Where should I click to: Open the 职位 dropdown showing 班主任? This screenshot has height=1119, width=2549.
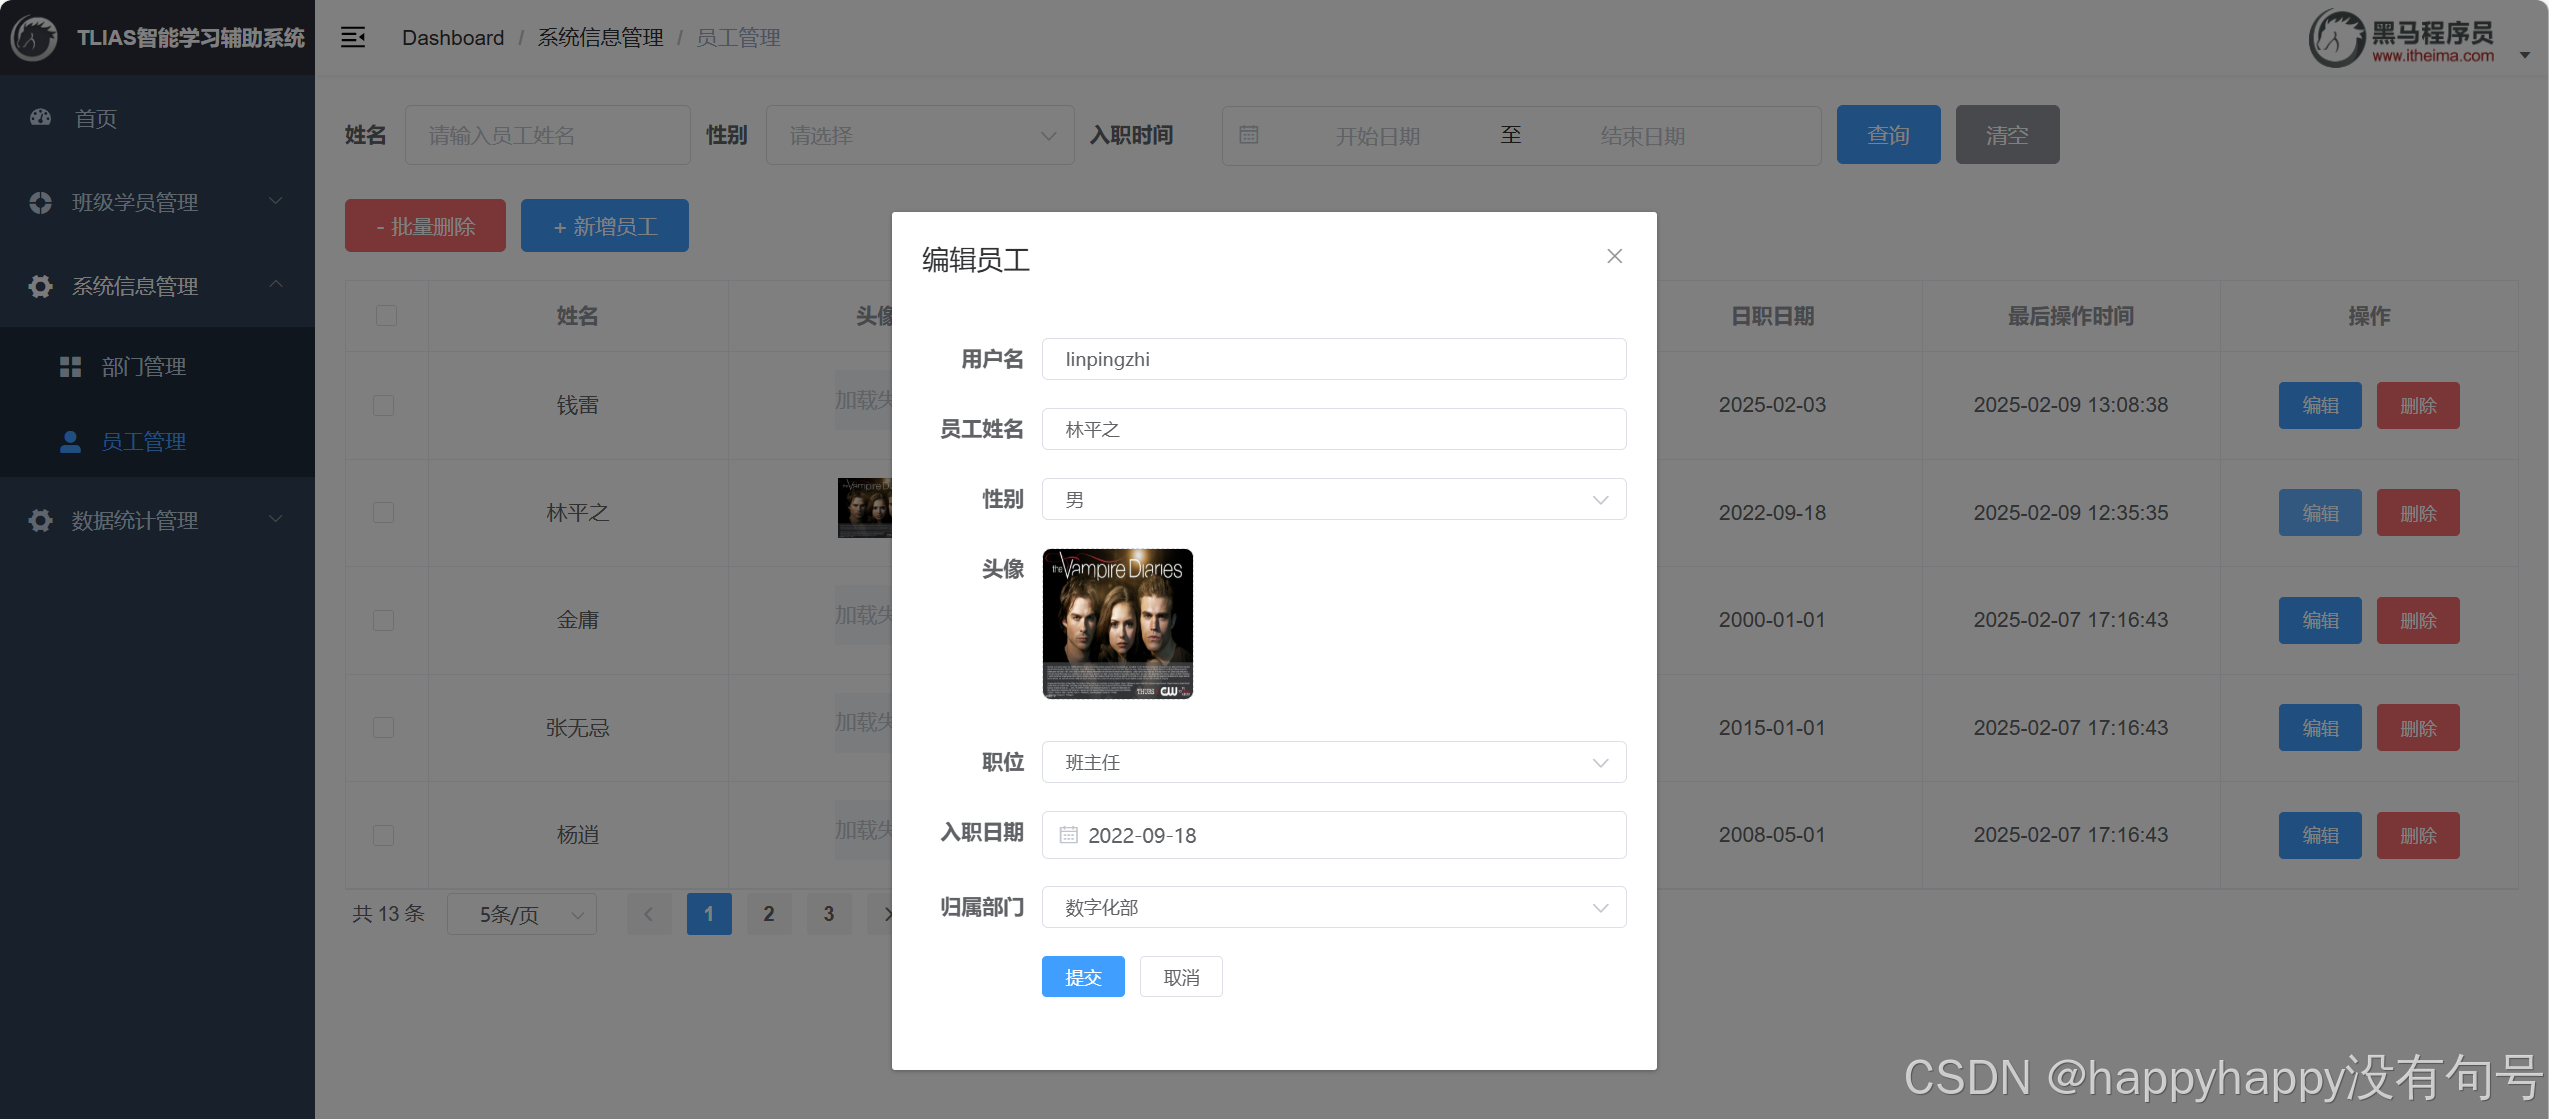[x=1333, y=762]
